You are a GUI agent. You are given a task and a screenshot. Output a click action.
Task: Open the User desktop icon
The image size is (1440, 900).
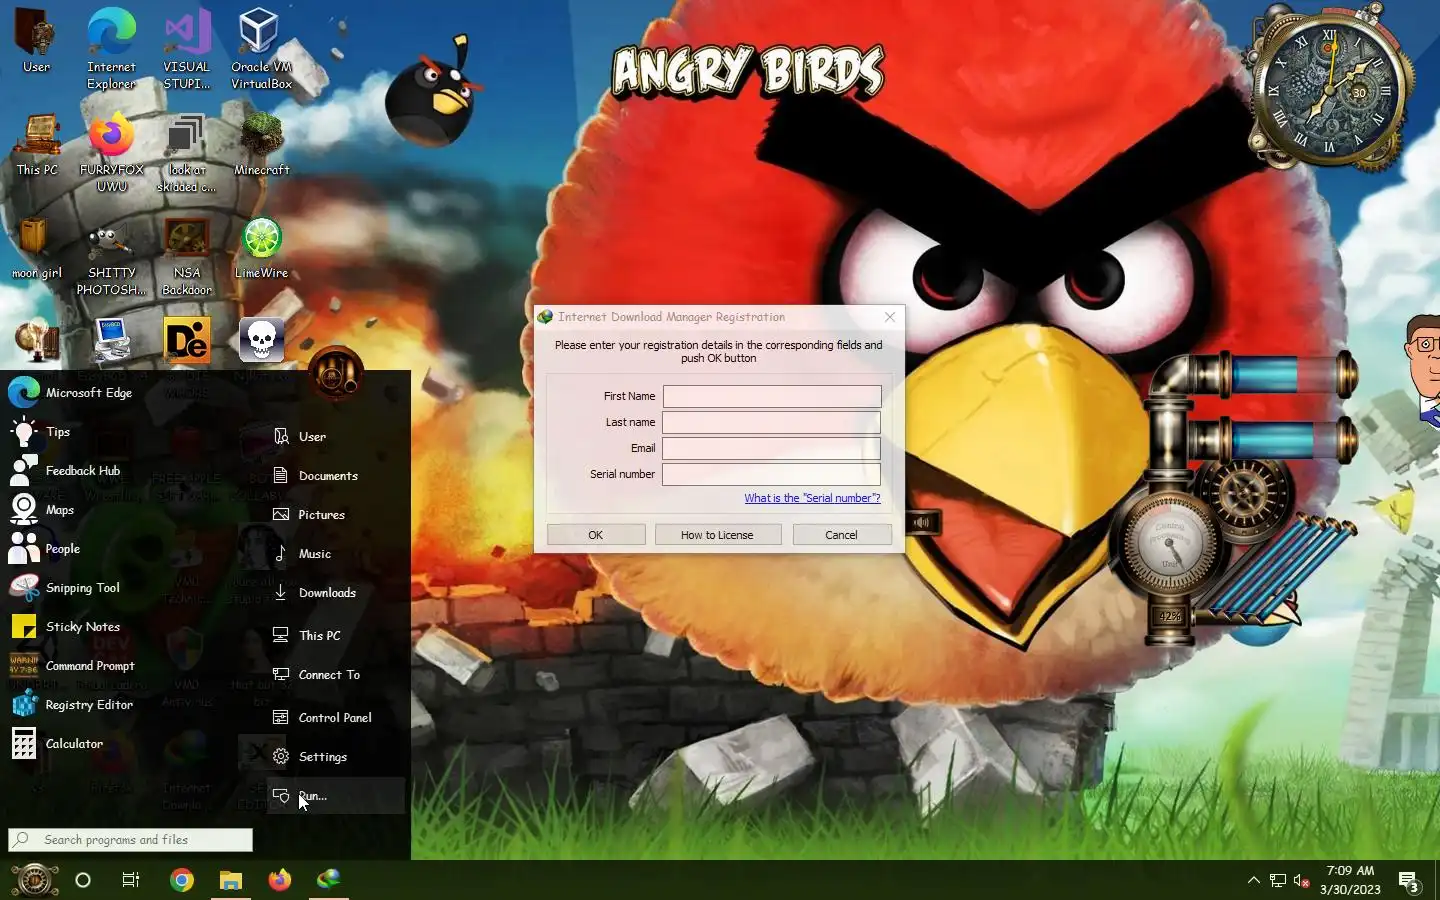point(37,41)
